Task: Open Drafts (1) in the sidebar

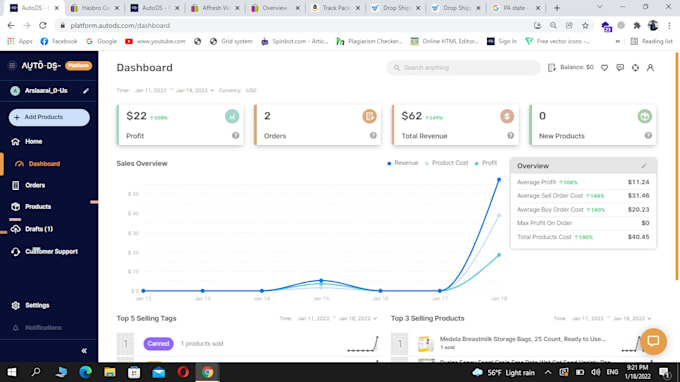Action: pyautogui.click(x=39, y=229)
